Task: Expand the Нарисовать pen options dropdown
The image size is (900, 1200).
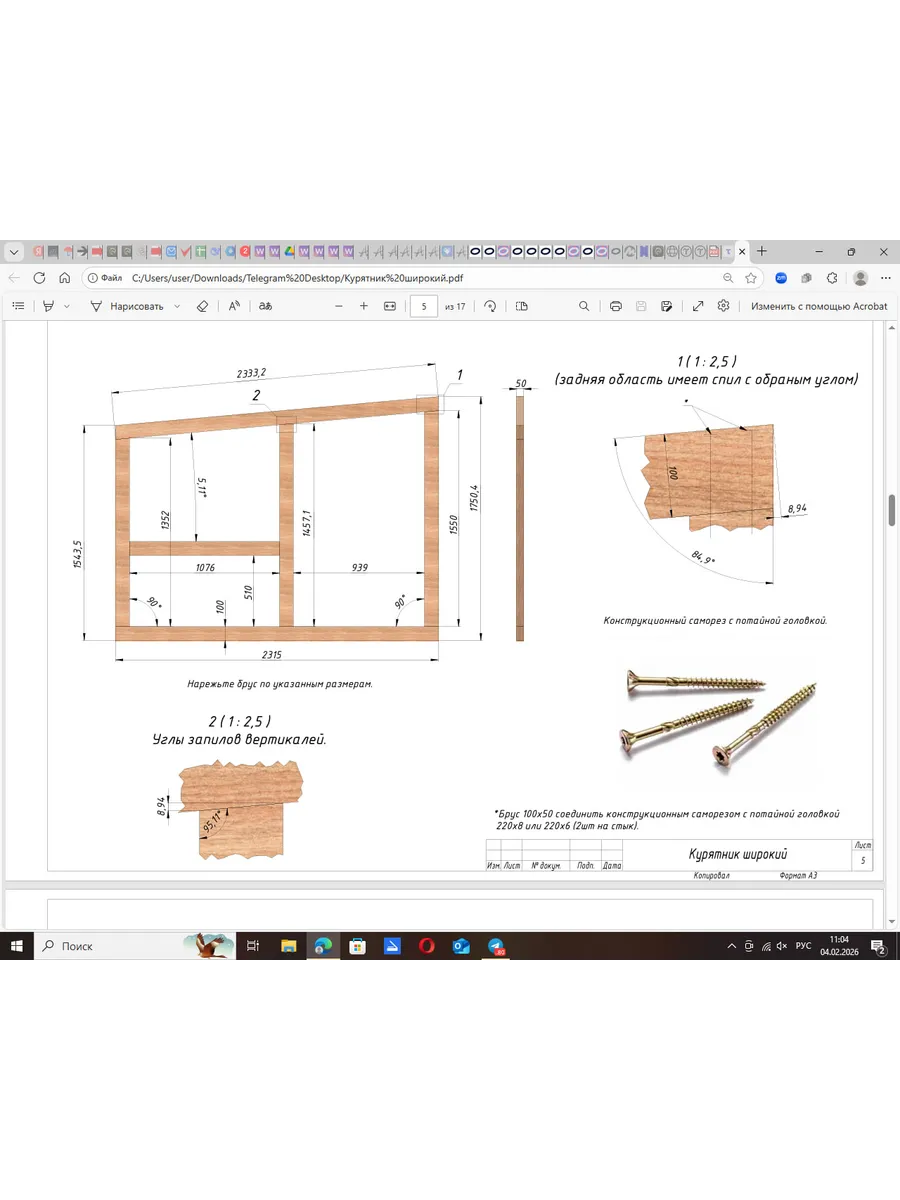Action: pos(177,306)
